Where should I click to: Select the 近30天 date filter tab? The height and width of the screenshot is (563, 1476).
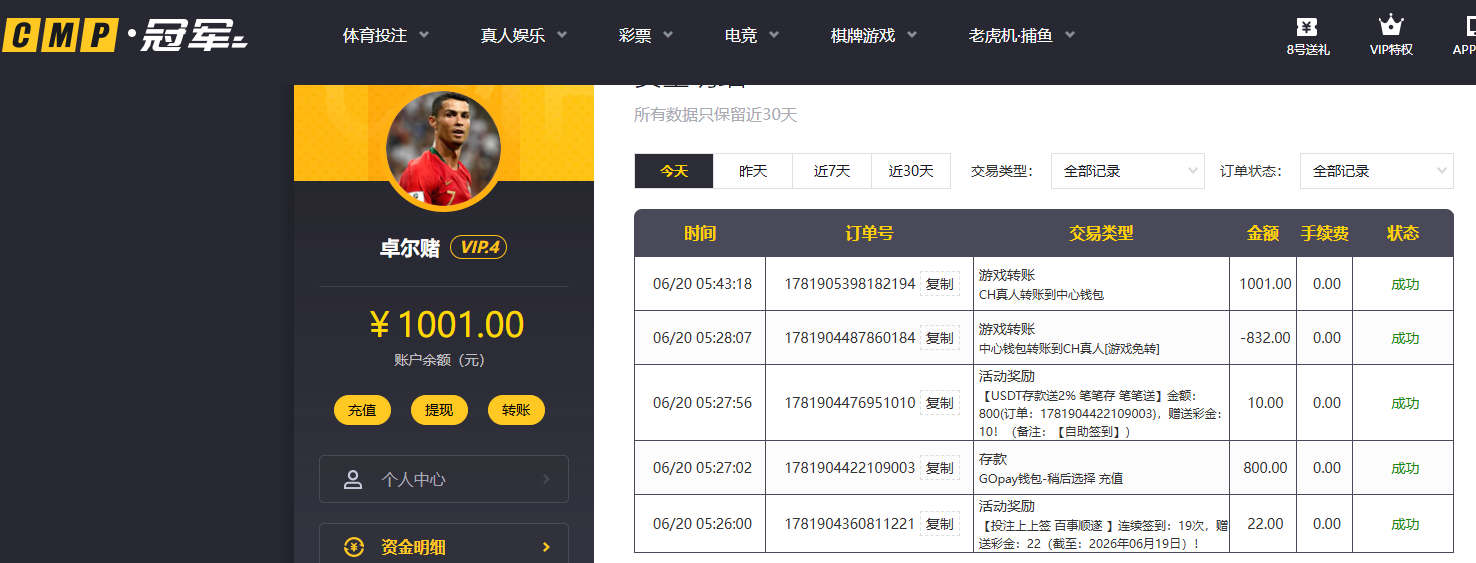tap(911, 171)
